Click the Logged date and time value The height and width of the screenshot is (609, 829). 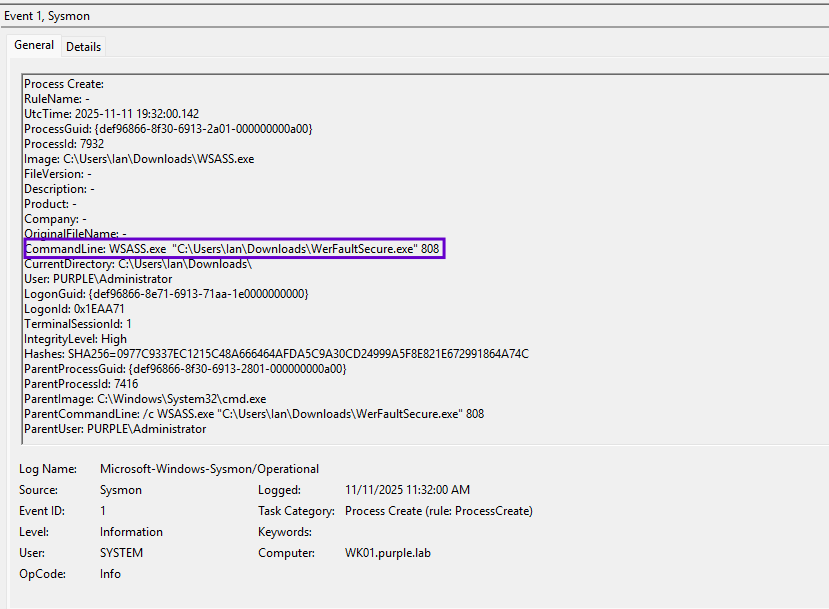(x=407, y=490)
